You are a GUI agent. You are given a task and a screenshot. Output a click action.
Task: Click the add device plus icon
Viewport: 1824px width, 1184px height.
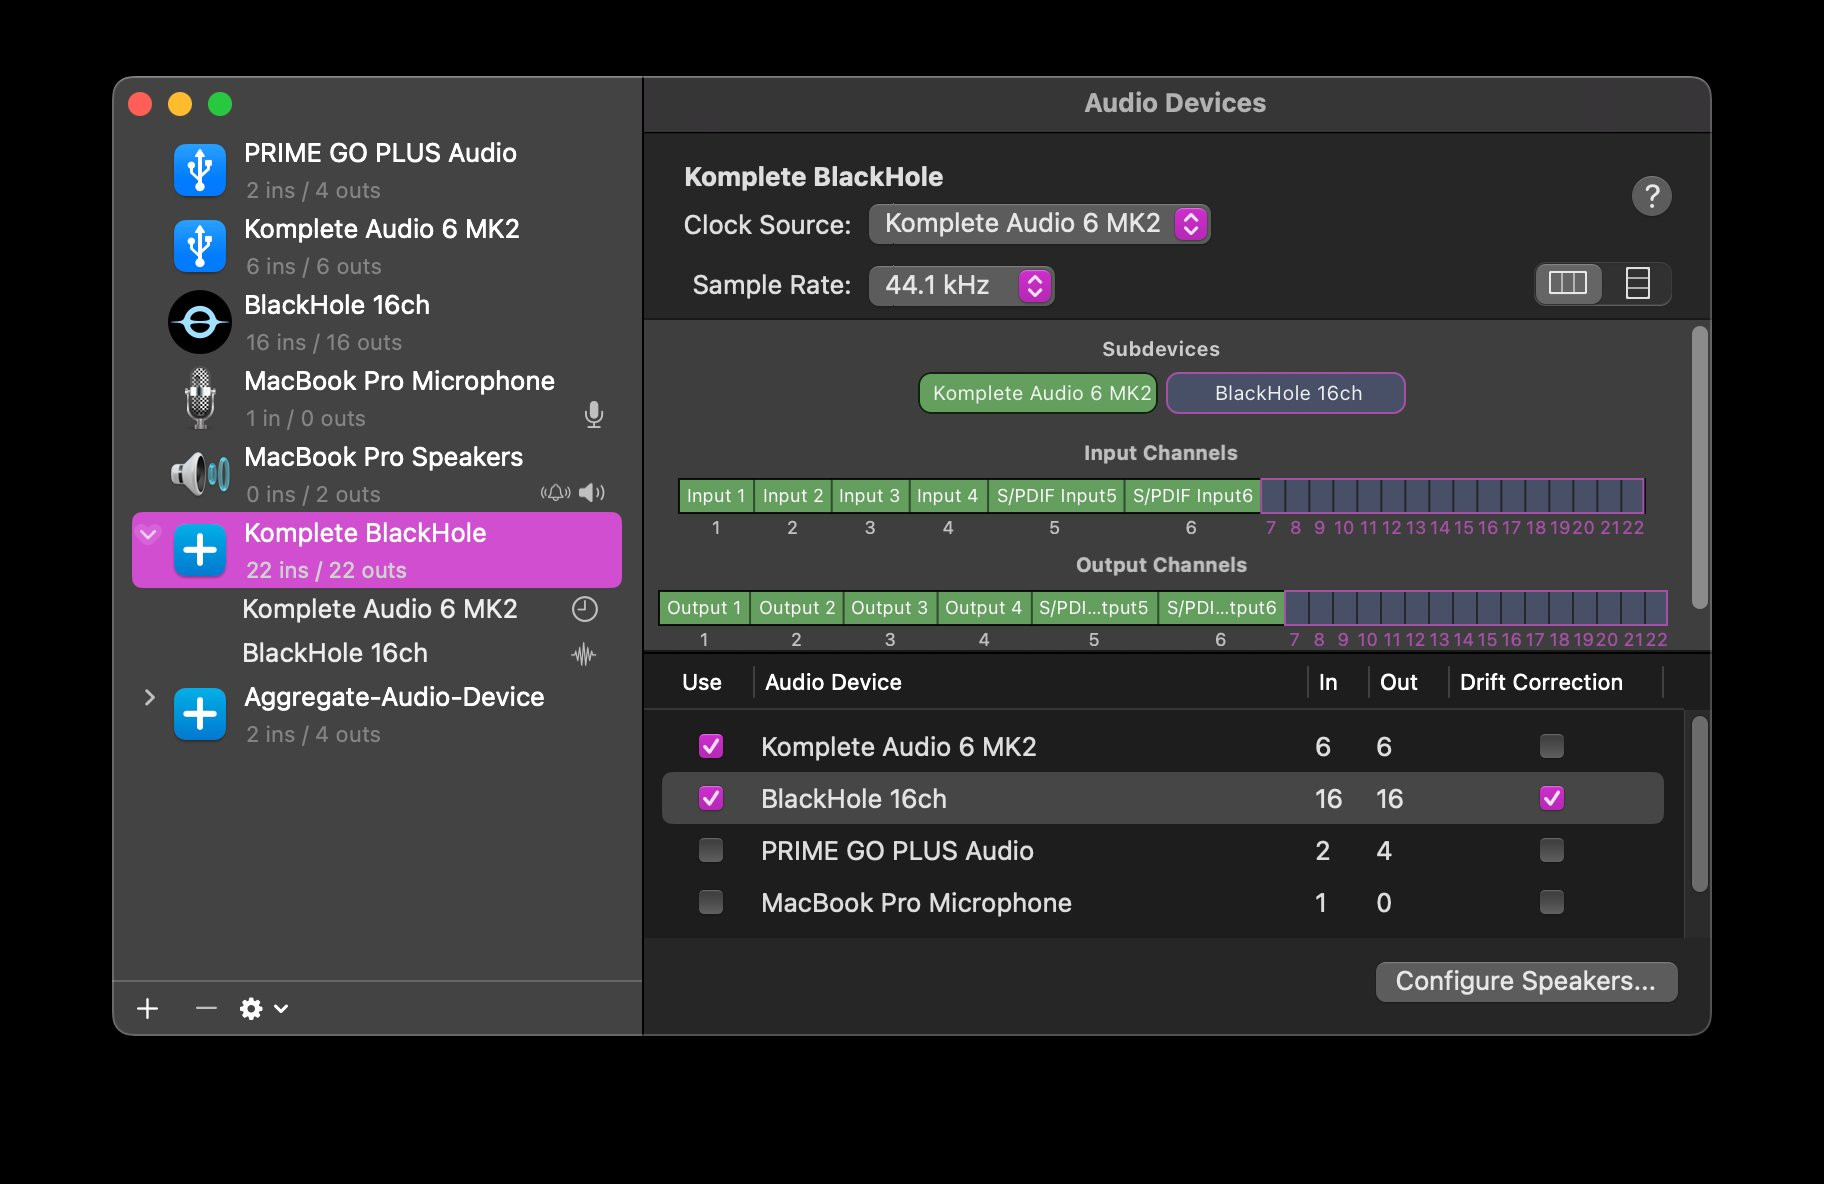pyautogui.click(x=148, y=1008)
